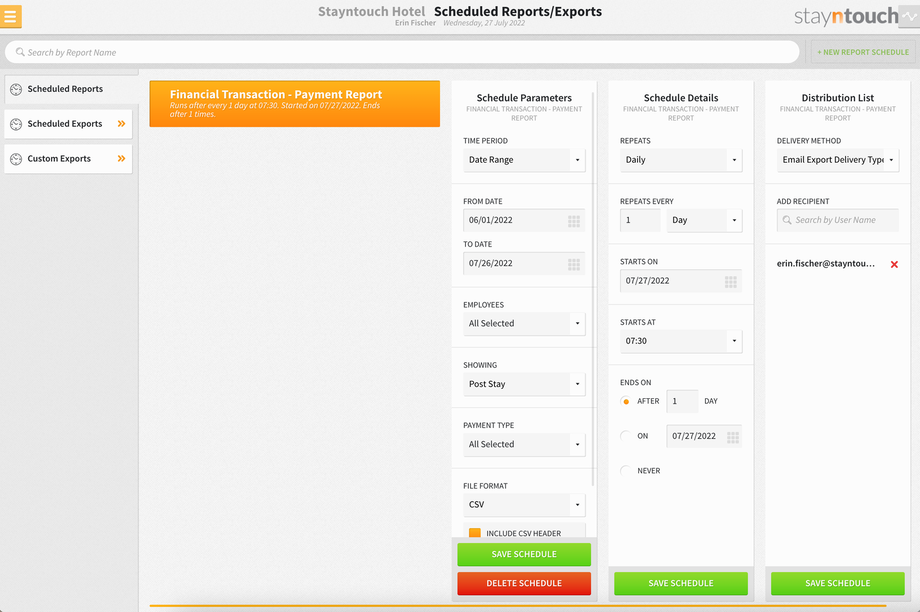Toggle the Include CSV Header checkbox
This screenshot has width=920, height=612.
coord(475,533)
